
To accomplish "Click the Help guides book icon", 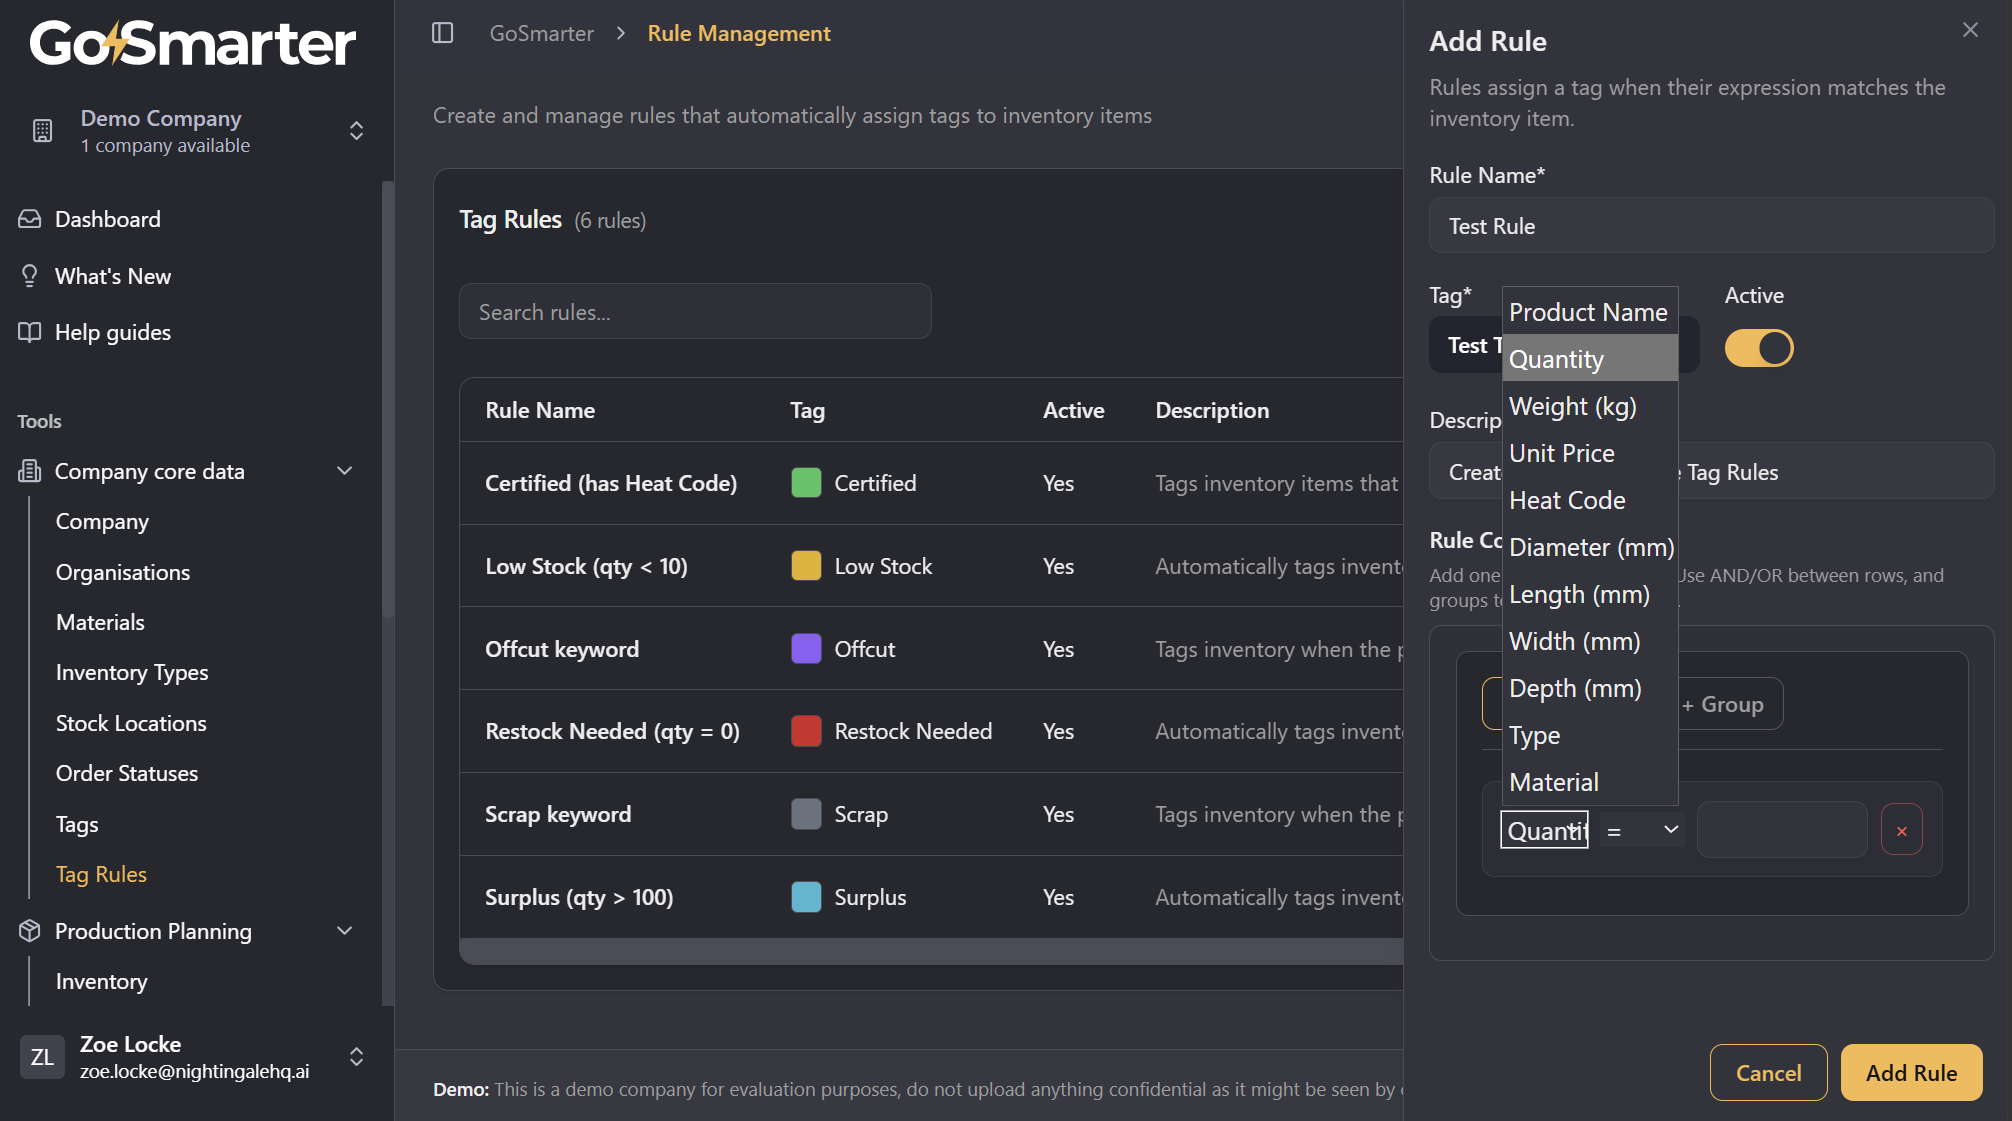I will (30, 332).
